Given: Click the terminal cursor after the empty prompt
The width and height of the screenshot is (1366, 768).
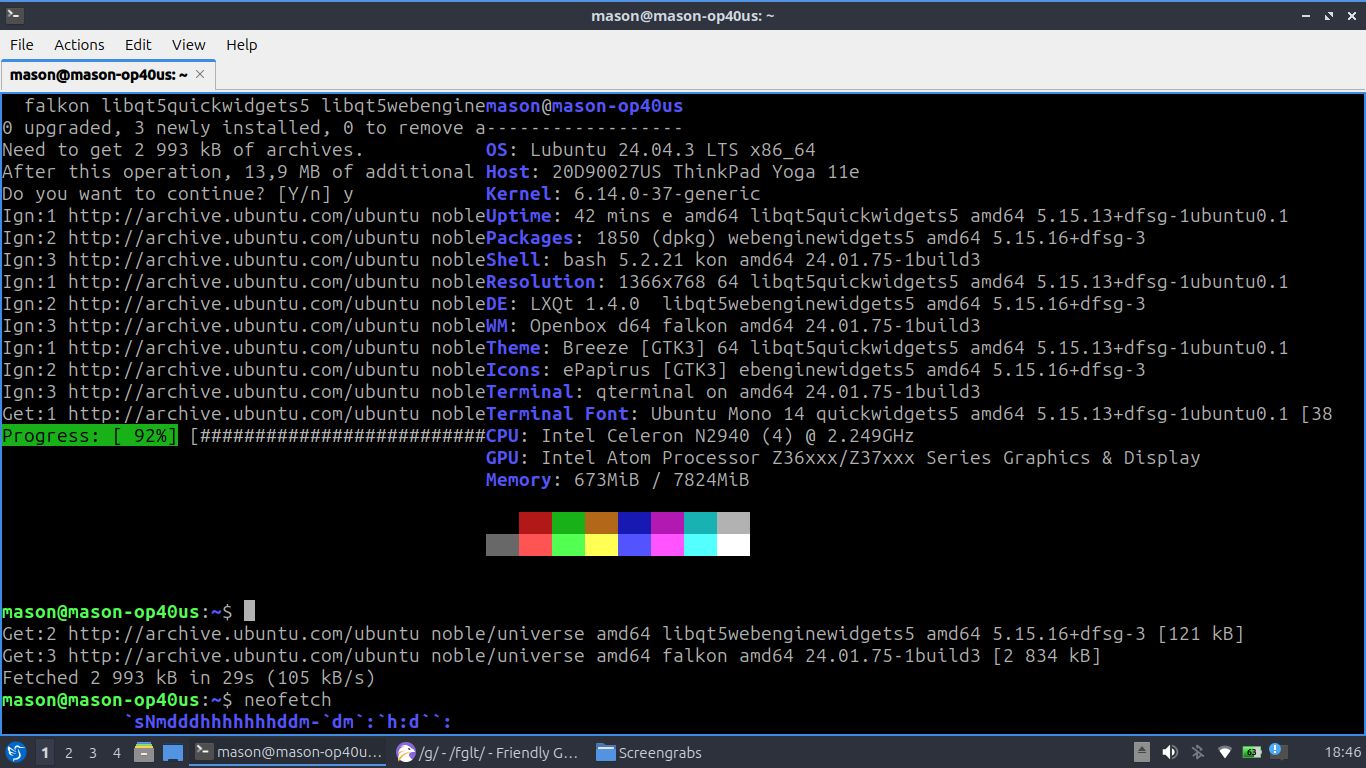Looking at the screenshot, I should point(250,611).
